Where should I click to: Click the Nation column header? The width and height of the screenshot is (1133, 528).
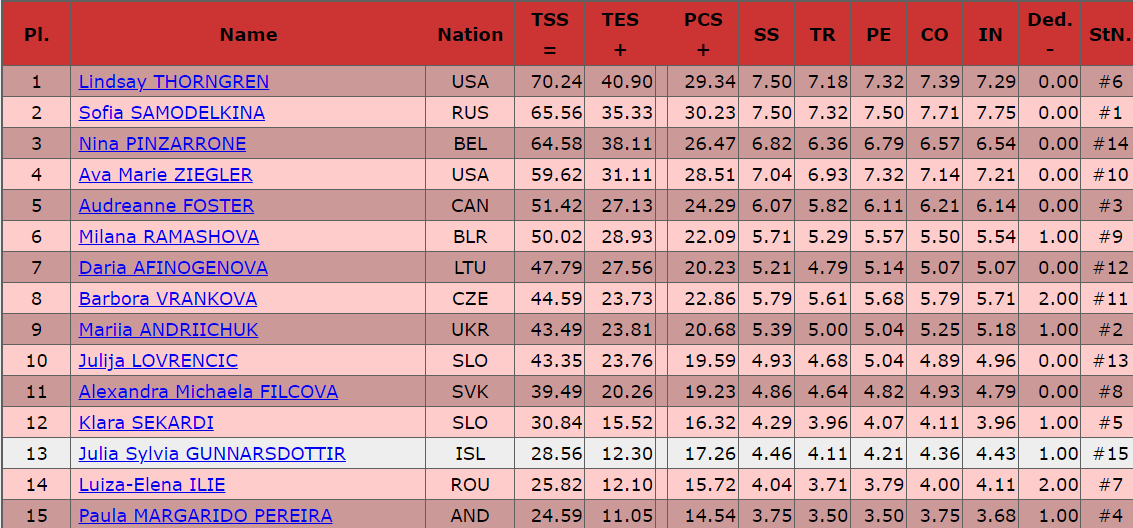tap(470, 34)
